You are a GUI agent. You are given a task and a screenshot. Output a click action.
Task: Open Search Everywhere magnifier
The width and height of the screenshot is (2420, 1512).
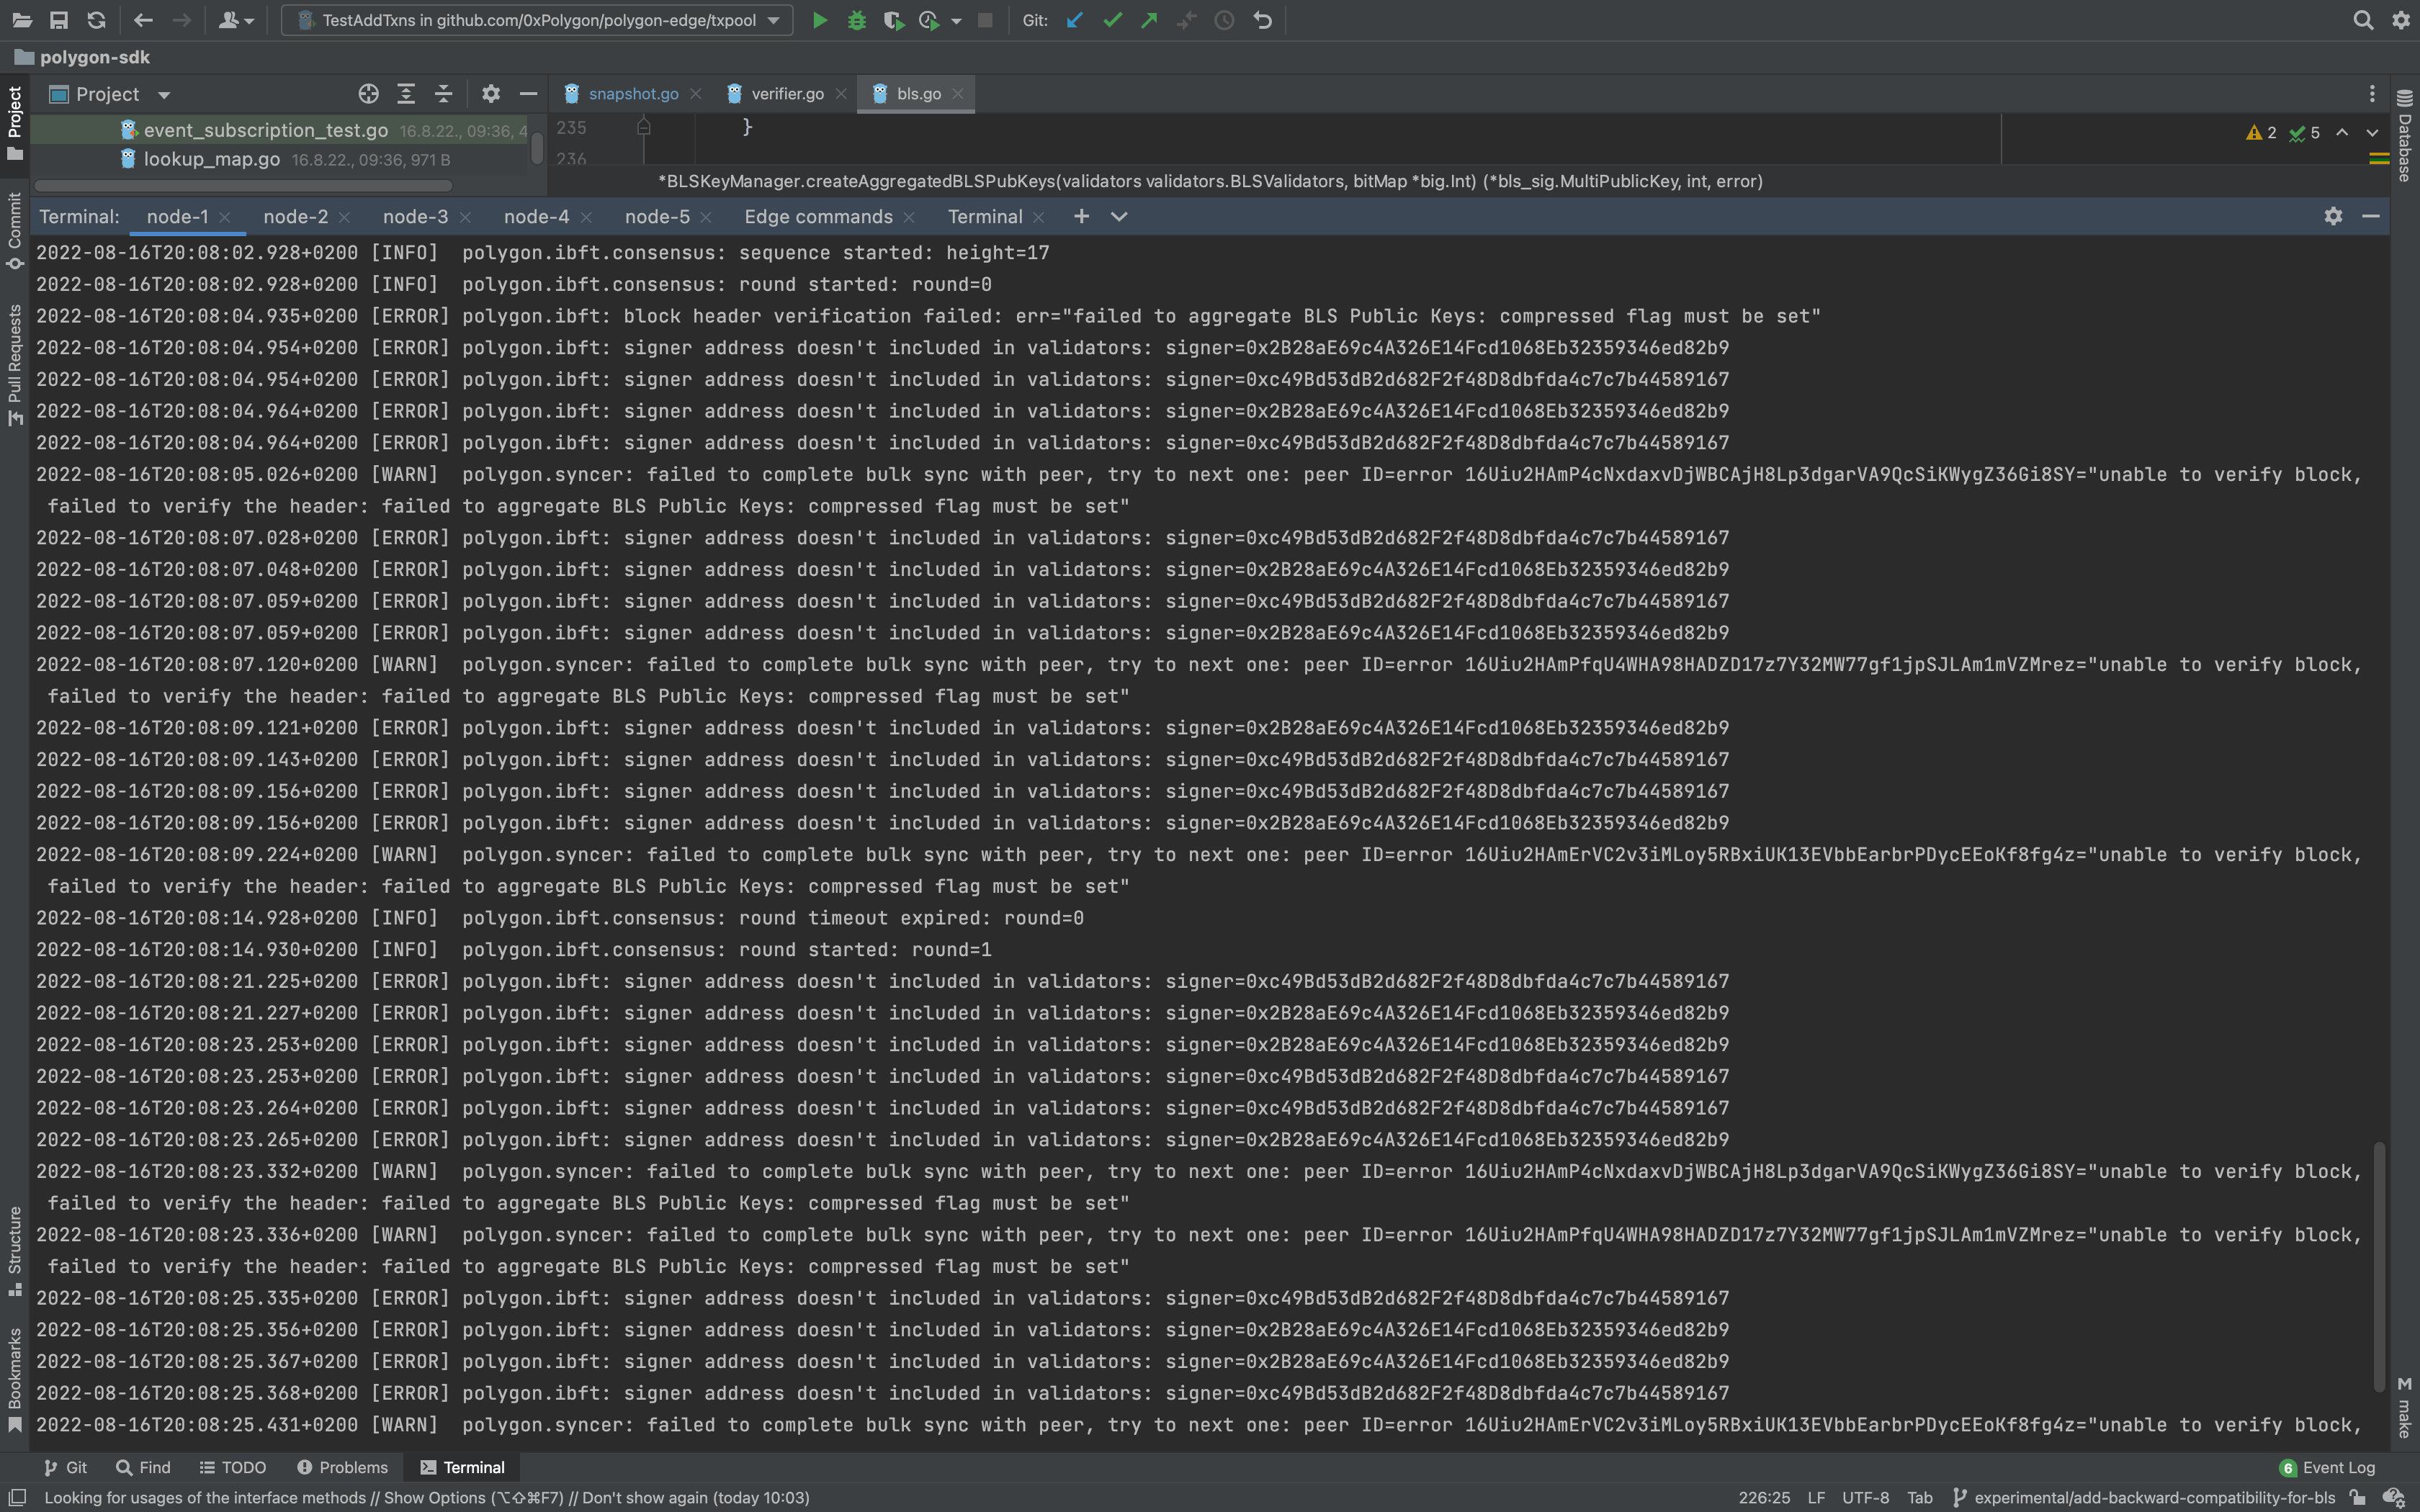[2362, 19]
